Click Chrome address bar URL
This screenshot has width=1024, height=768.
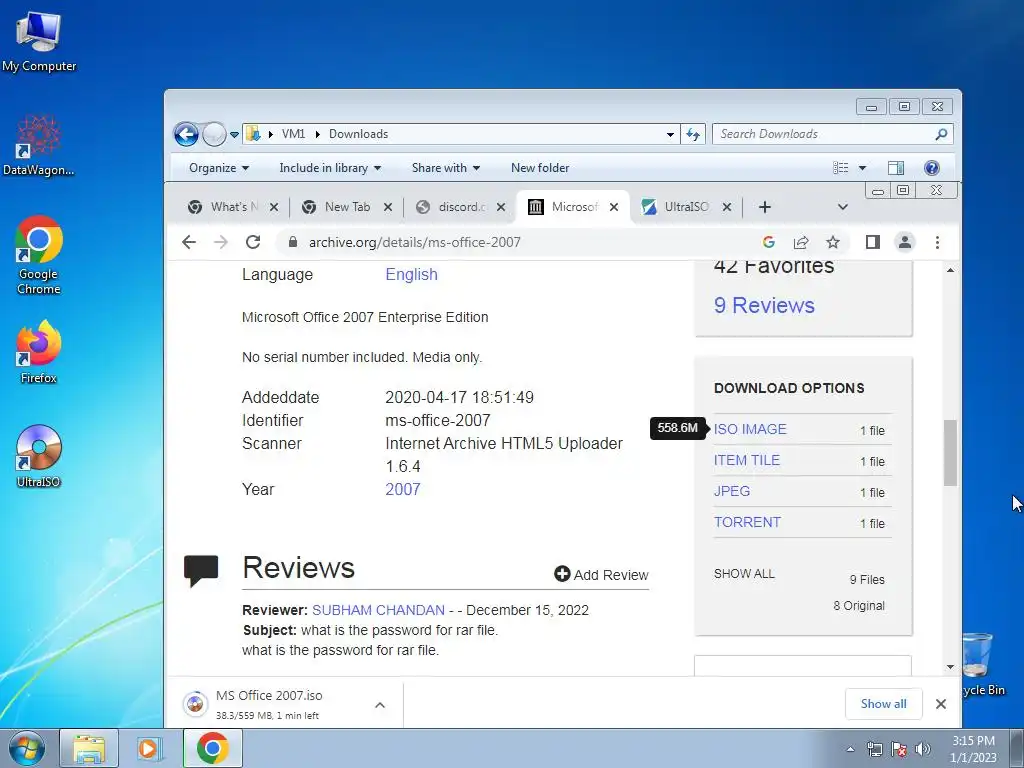(415, 242)
